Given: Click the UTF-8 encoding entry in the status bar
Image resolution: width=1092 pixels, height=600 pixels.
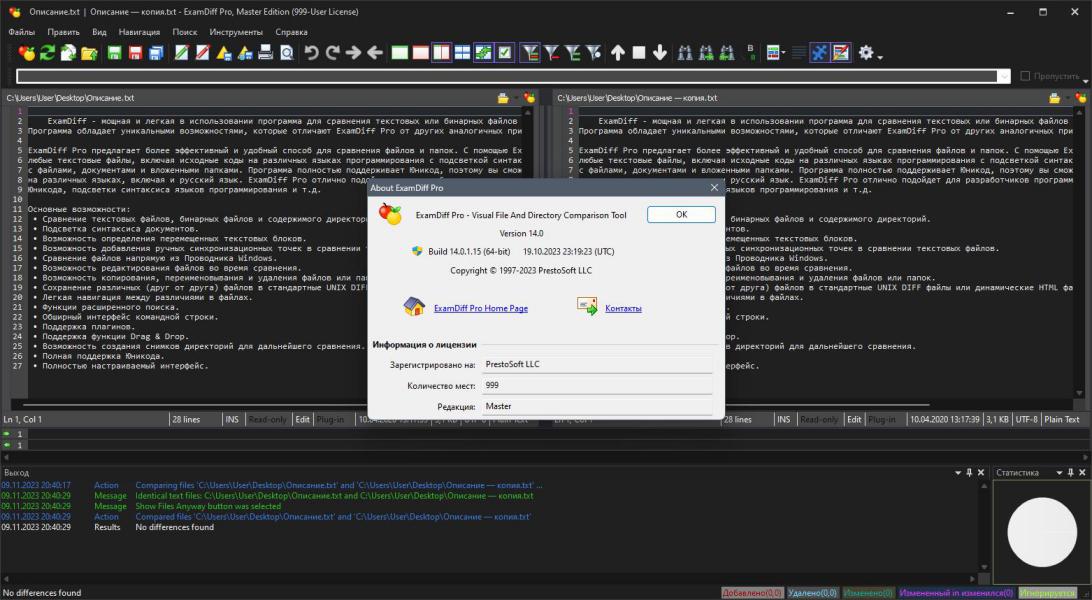Looking at the screenshot, I should (1026, 420).
